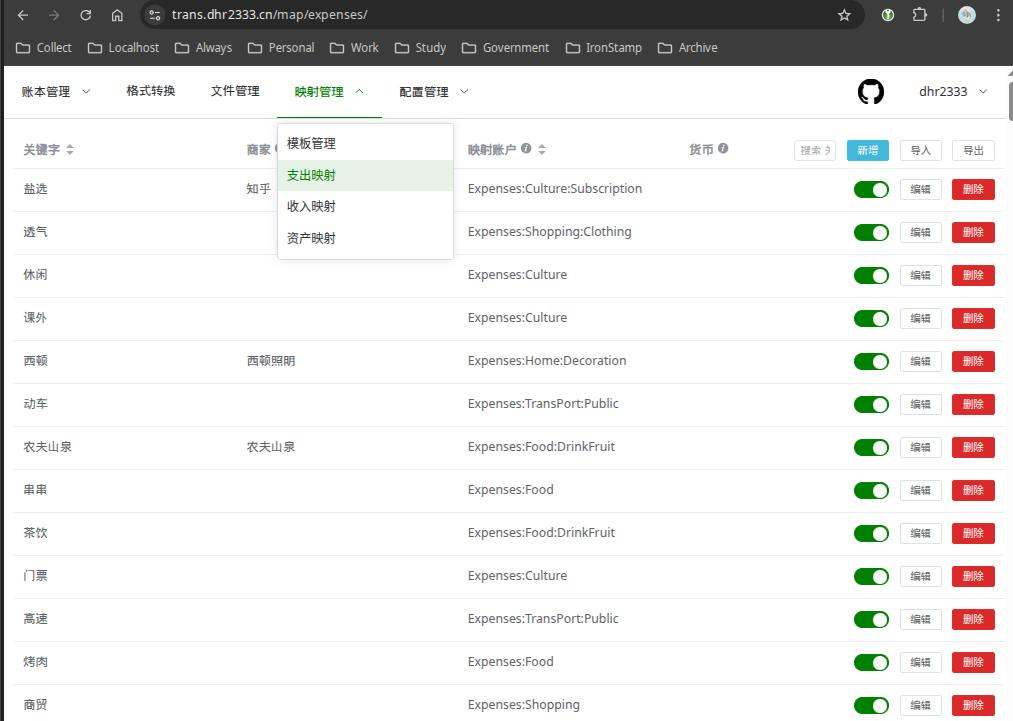1013x721 pixels.
Task: Click the info icon beside 货币
Action: tap(723, 149)
